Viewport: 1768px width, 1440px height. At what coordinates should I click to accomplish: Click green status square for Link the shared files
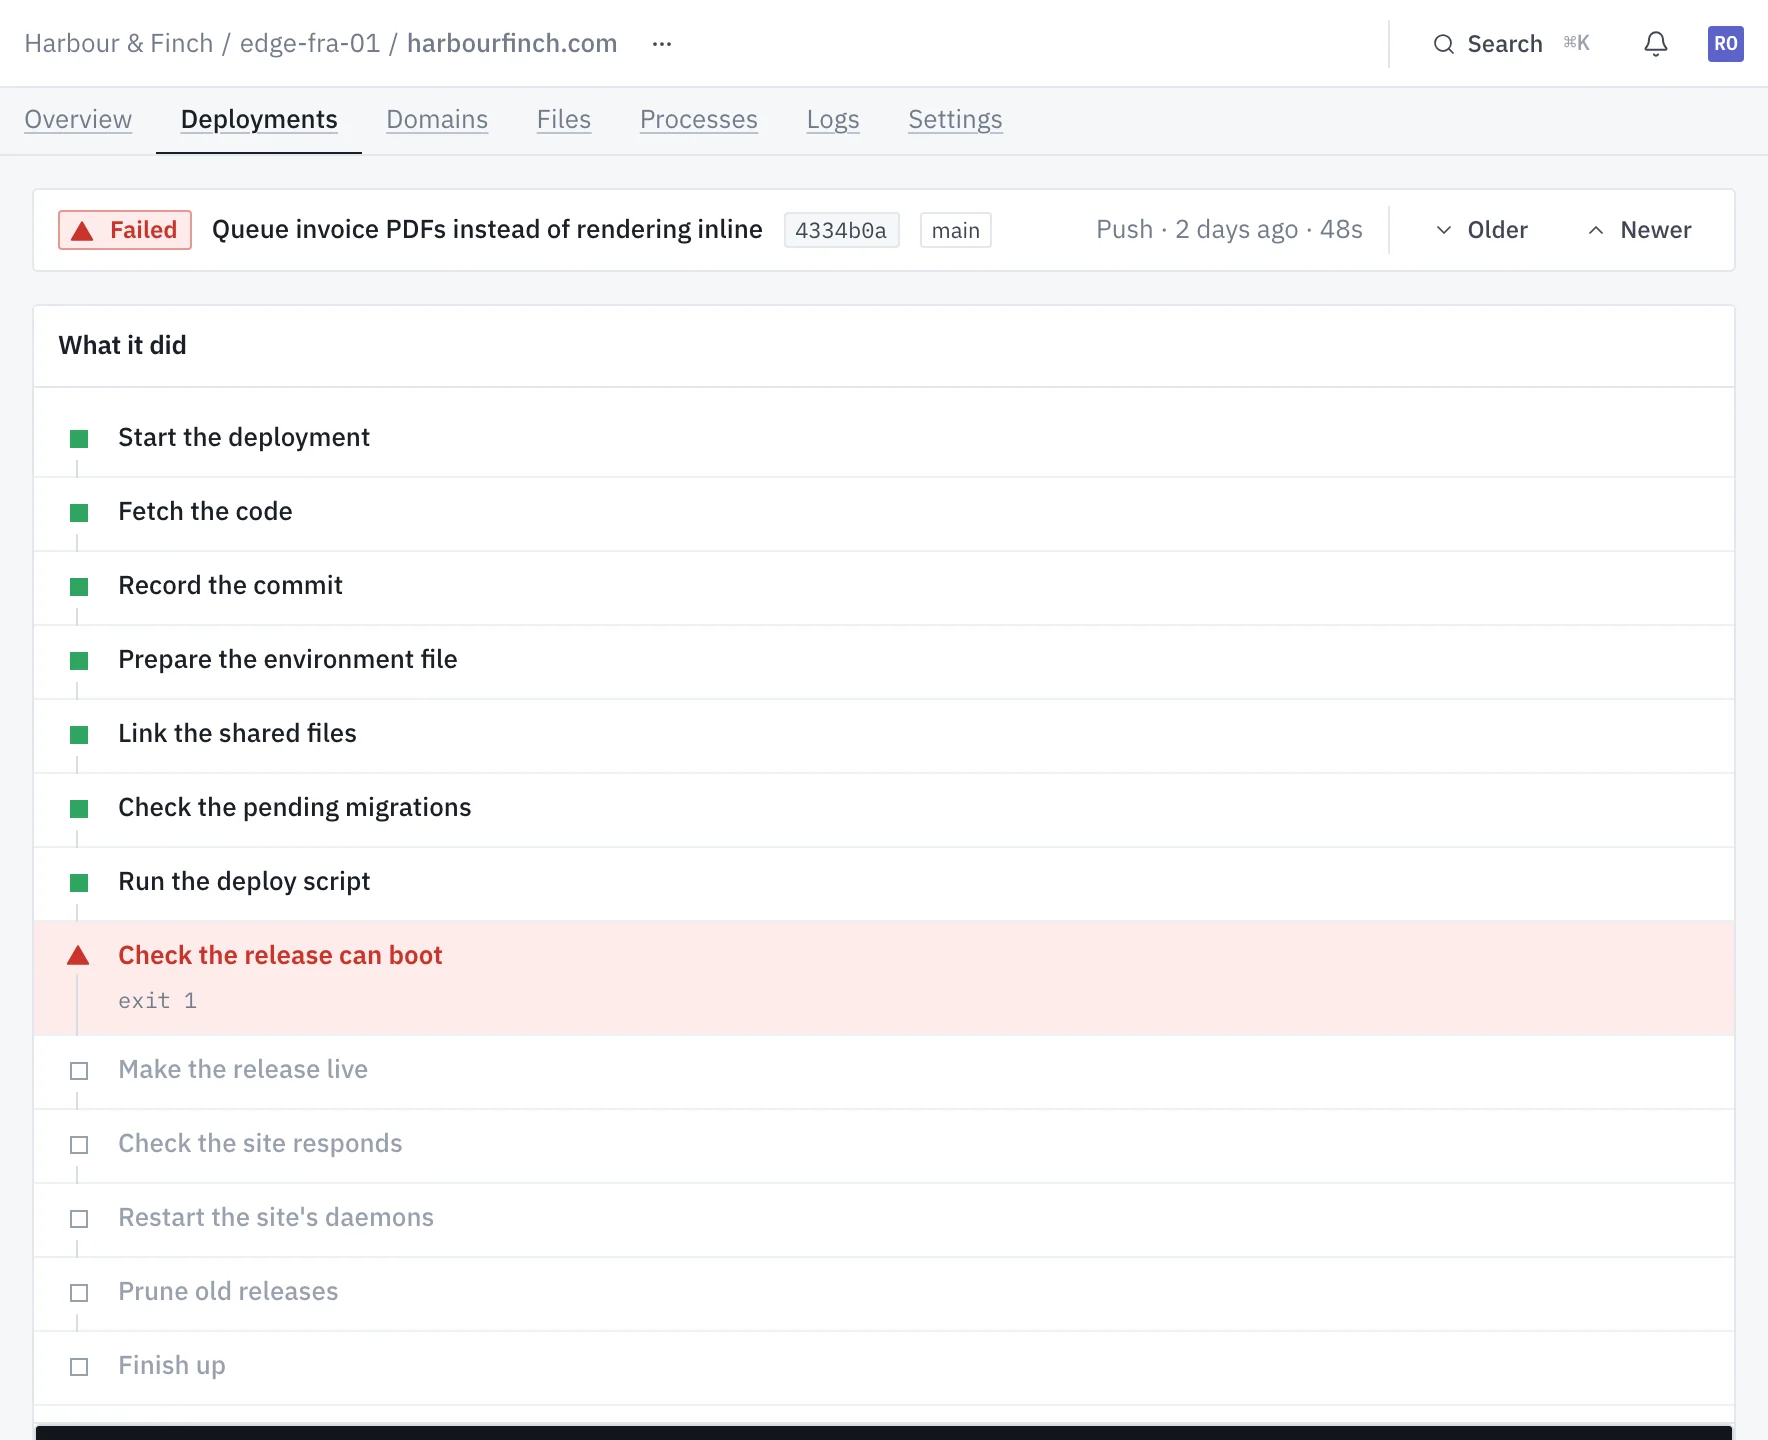79,735
